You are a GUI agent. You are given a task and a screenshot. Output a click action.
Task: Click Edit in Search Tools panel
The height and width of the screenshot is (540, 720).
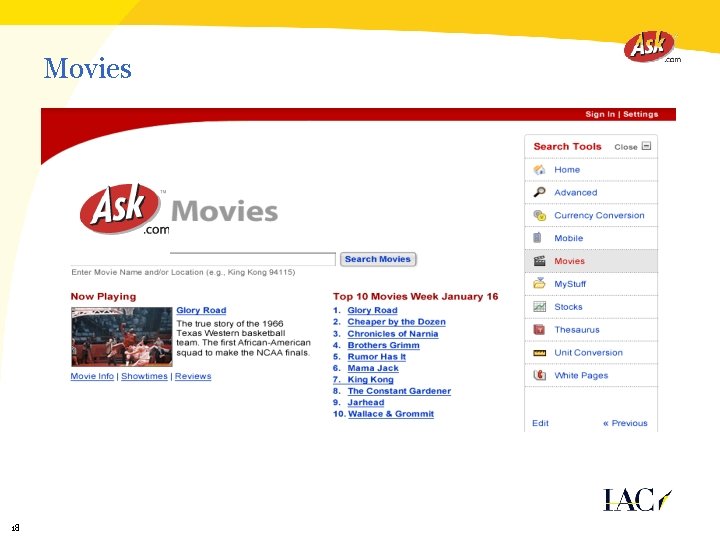point(540,423)
